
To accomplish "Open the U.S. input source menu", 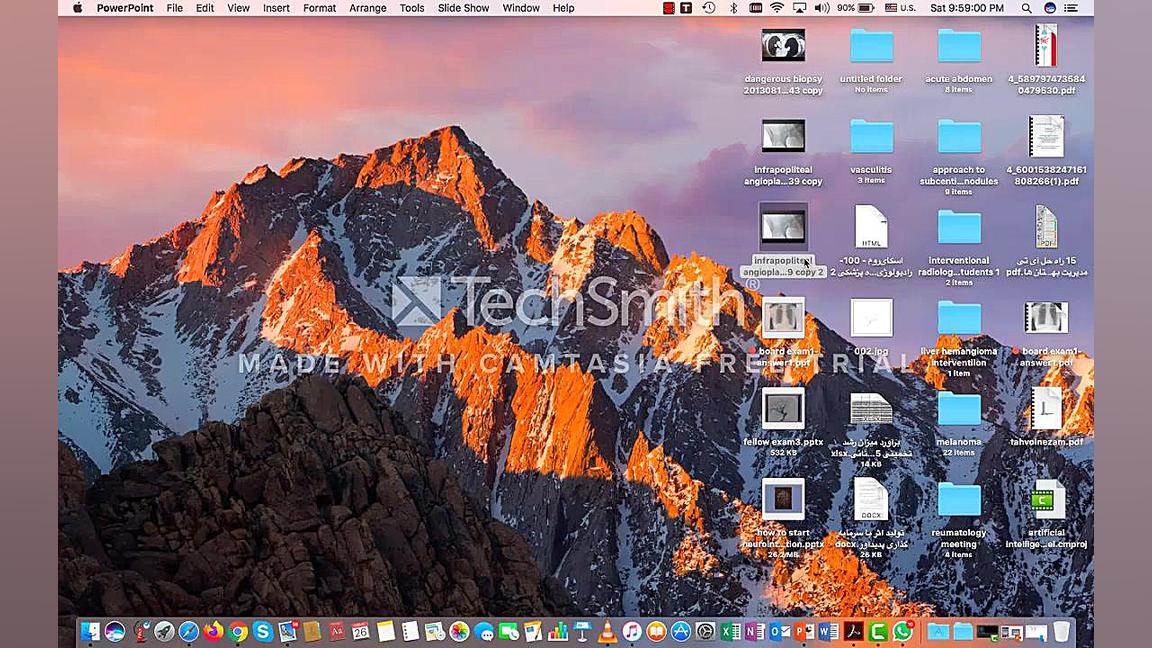I will pyautogui.click(x=900, y=8).
